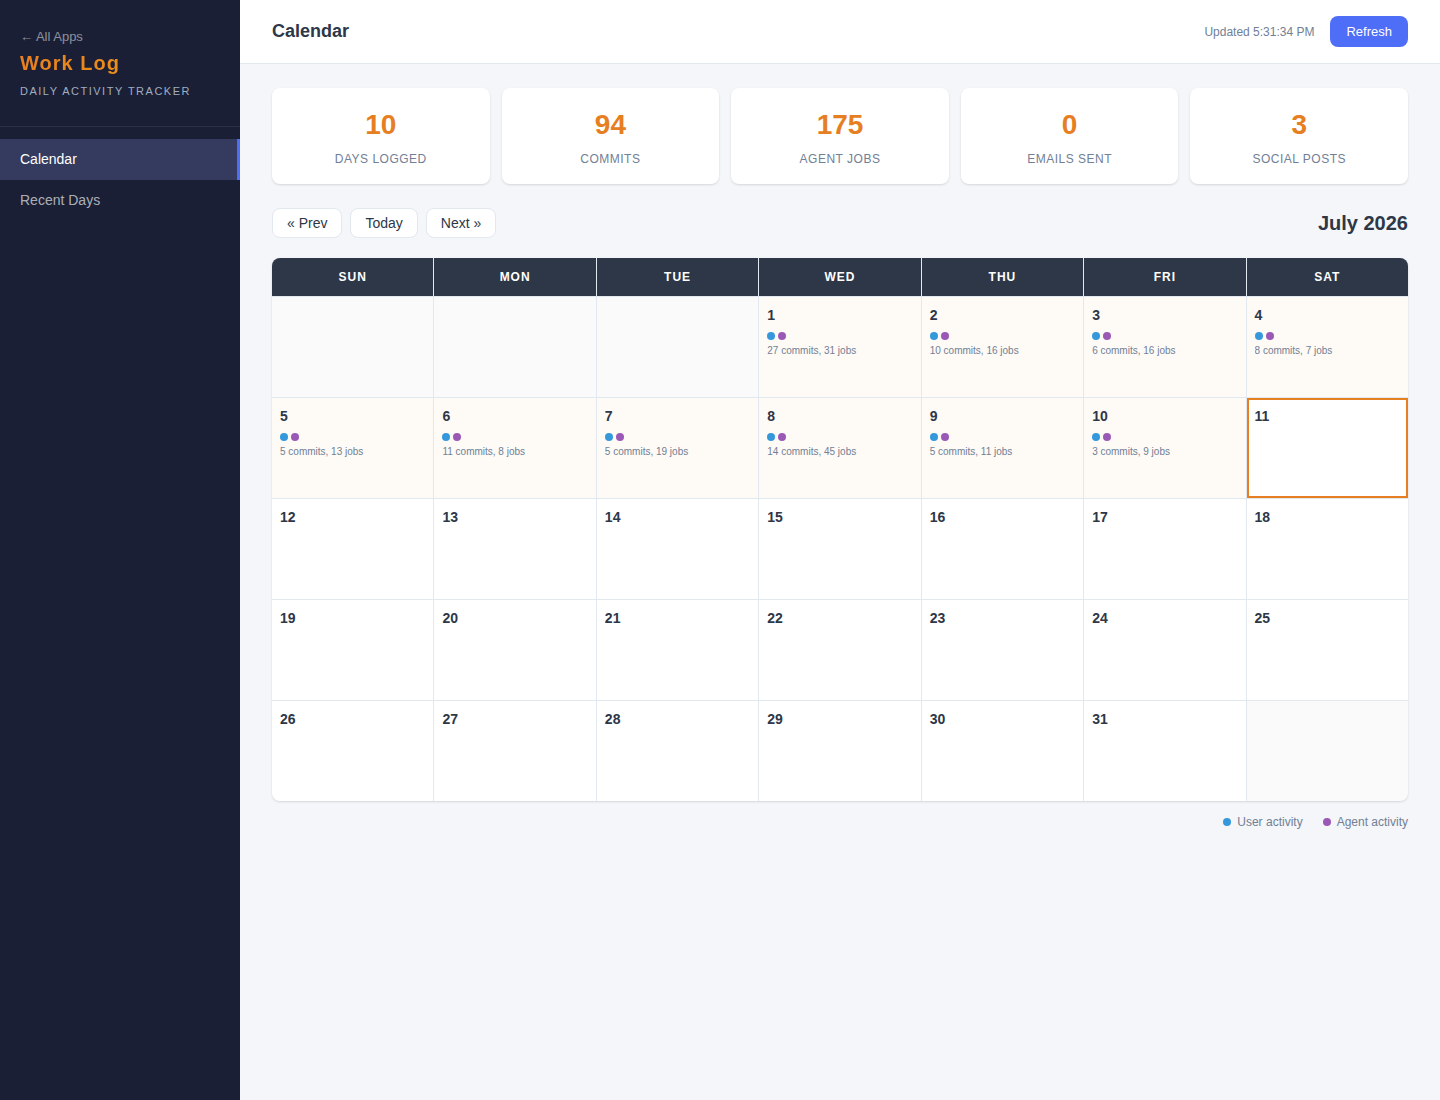Click the Agent activity legend dot
This screenshot has height=1100, width=1440.
coord(1327,822)
